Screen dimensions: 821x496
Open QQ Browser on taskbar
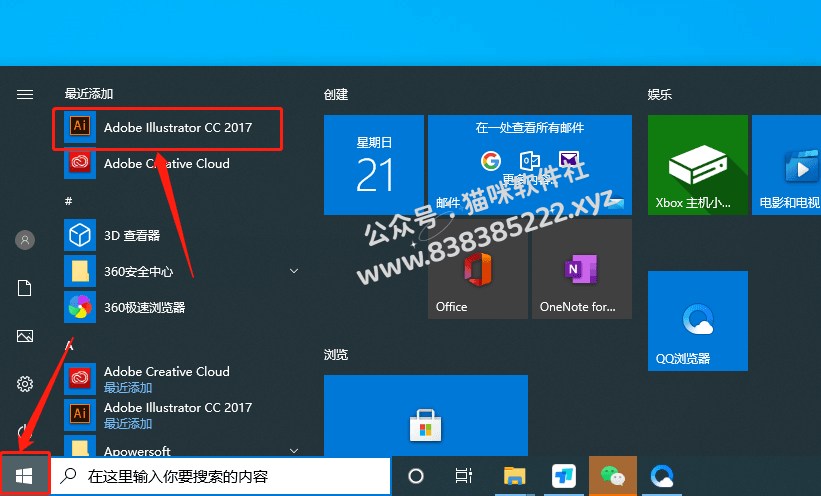[x=662, y=476]
